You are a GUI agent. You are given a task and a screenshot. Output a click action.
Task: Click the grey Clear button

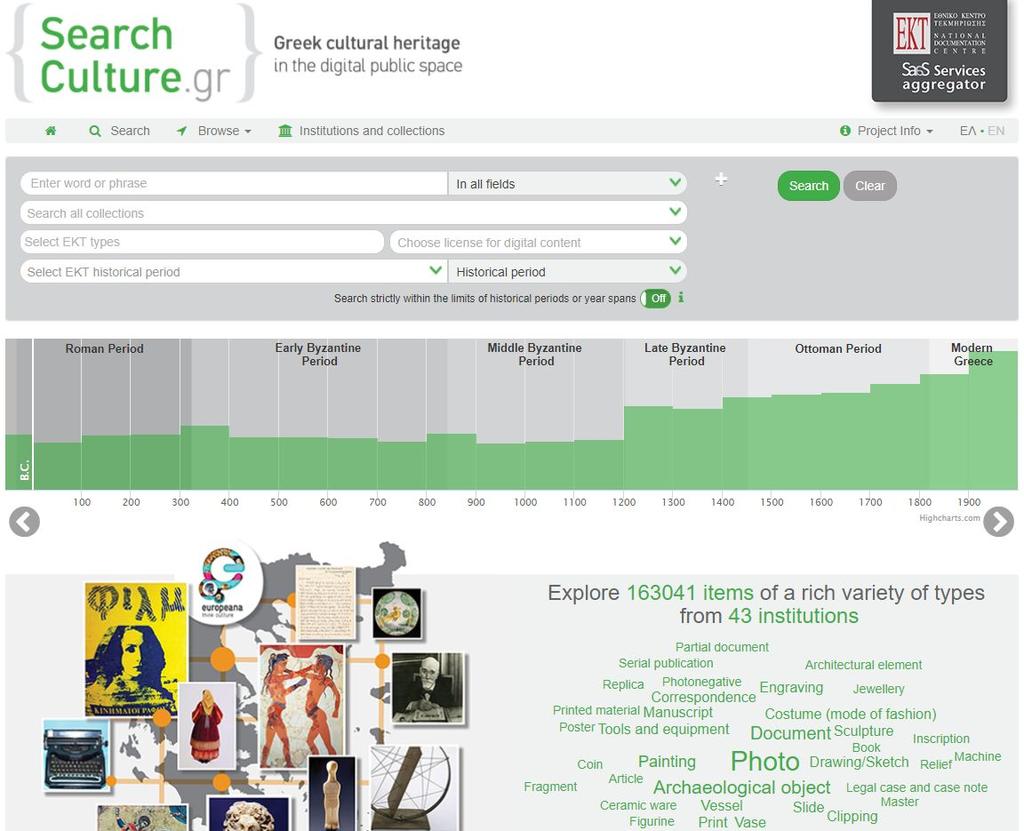pos(870,186)
